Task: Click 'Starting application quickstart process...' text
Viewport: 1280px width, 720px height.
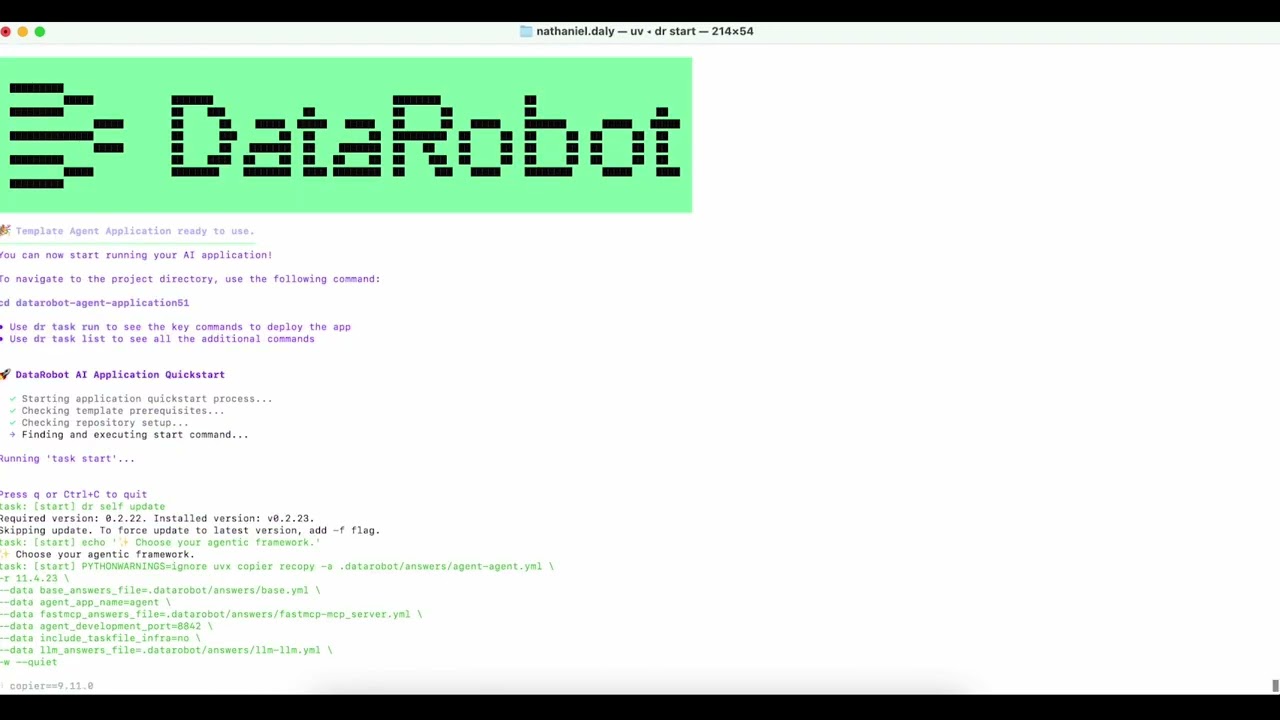Action: pos(147,399)
